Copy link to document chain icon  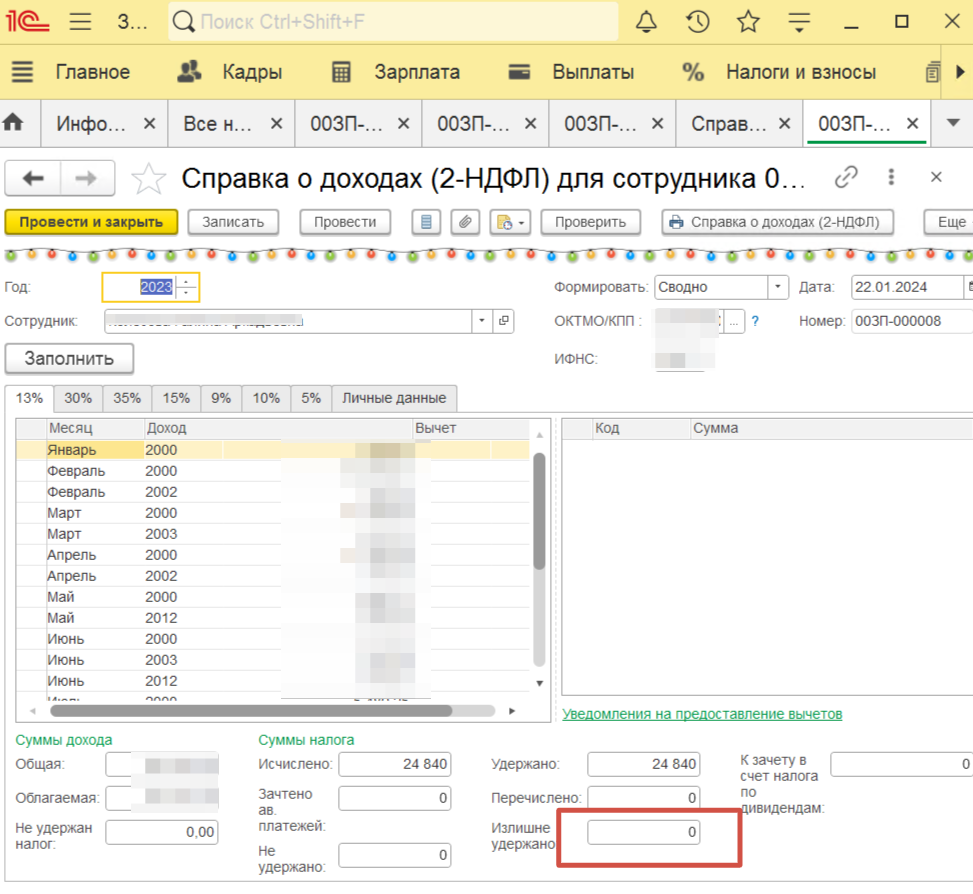coord(846,177)
